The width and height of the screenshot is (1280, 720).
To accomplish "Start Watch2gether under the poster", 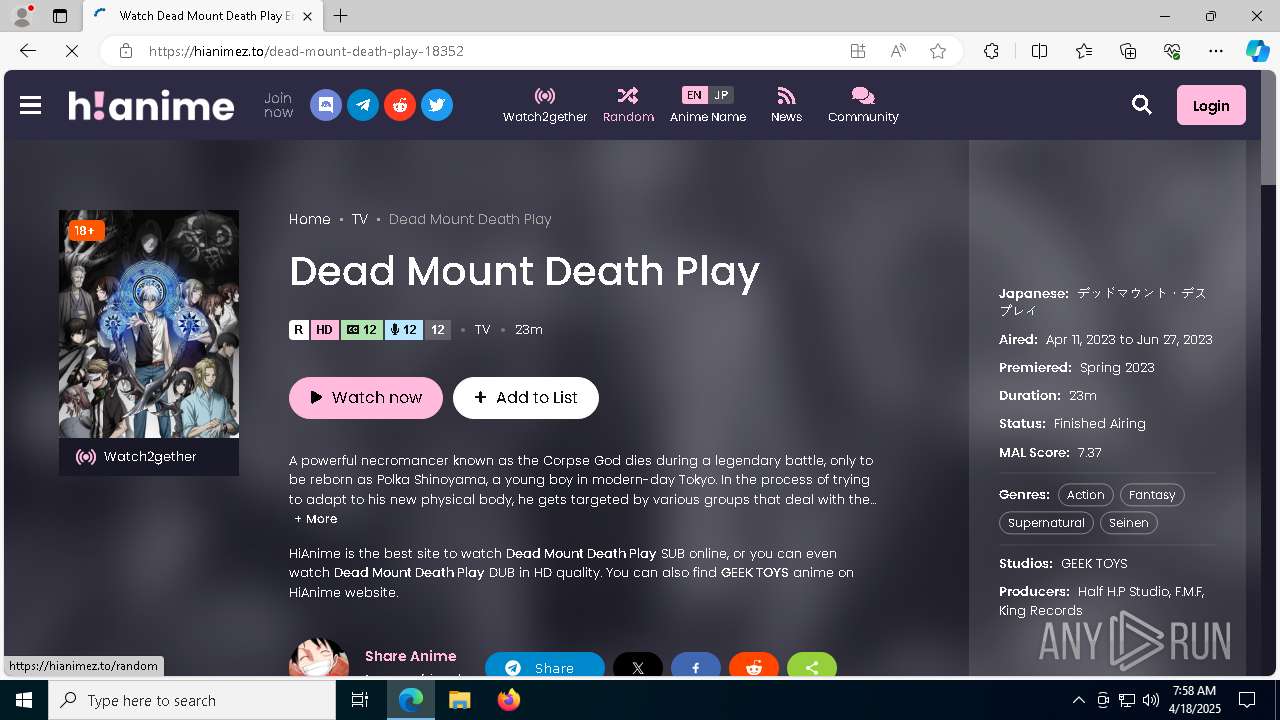I will click(x=149, y=457).
